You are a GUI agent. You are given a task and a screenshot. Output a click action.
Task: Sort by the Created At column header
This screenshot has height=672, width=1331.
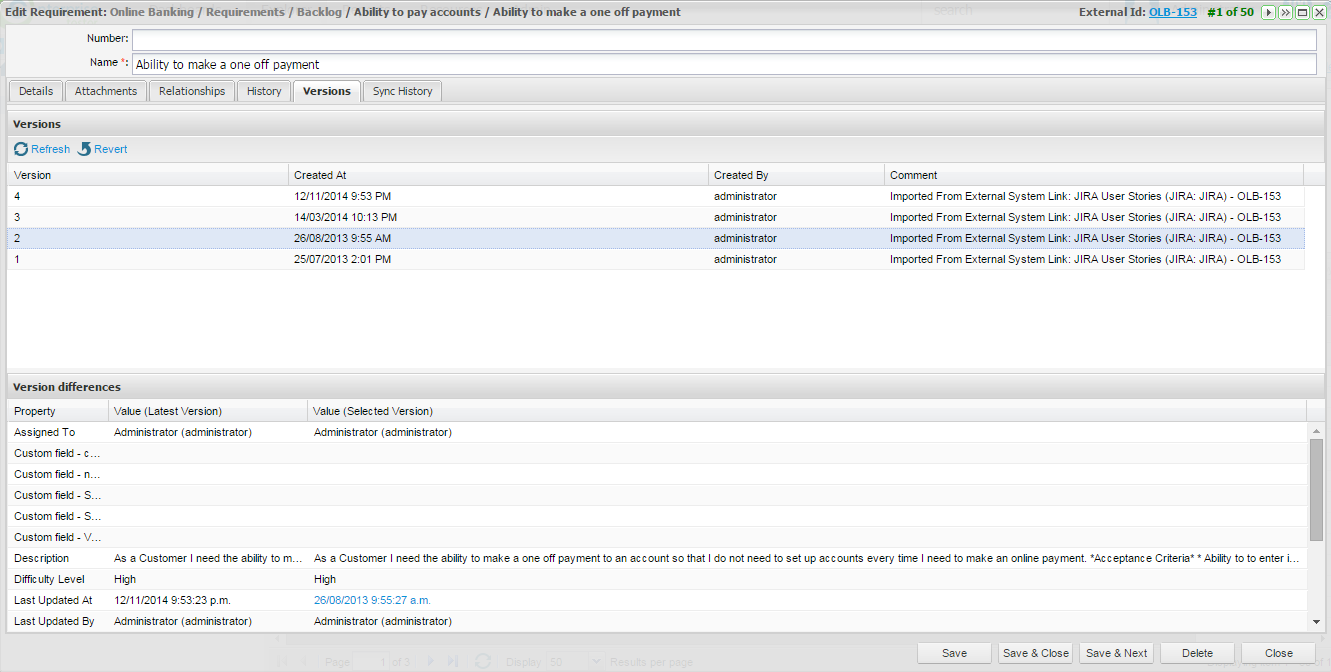click(498, 175)
